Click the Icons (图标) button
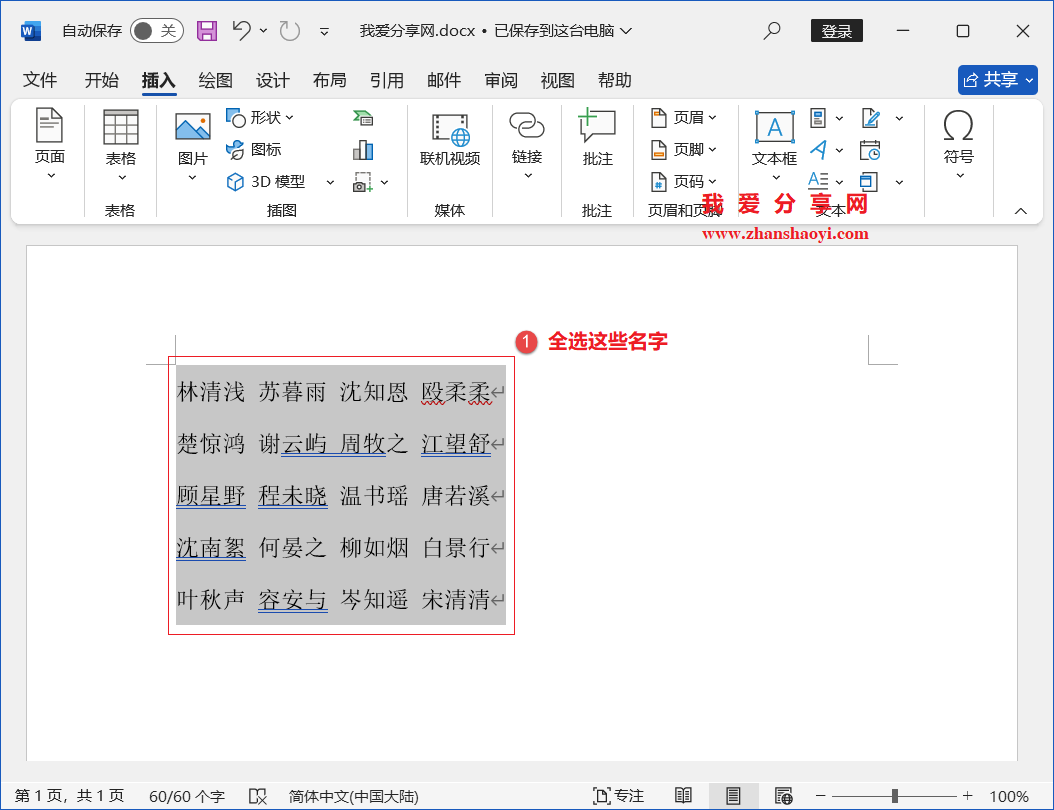Image resolution: width=1054 pixels, height=810 pixels. 253,149
